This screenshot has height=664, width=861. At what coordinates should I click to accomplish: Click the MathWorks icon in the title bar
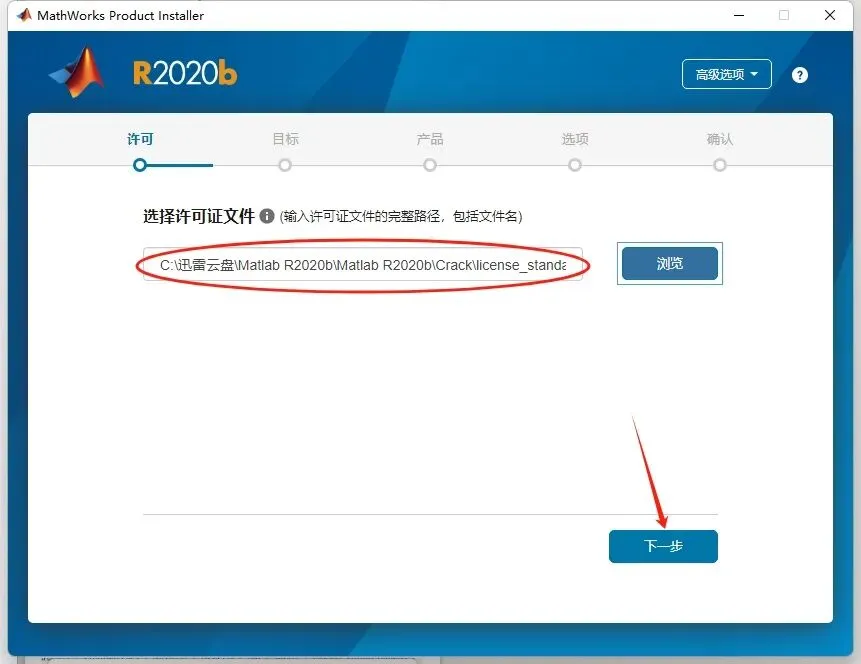(24, 15)
